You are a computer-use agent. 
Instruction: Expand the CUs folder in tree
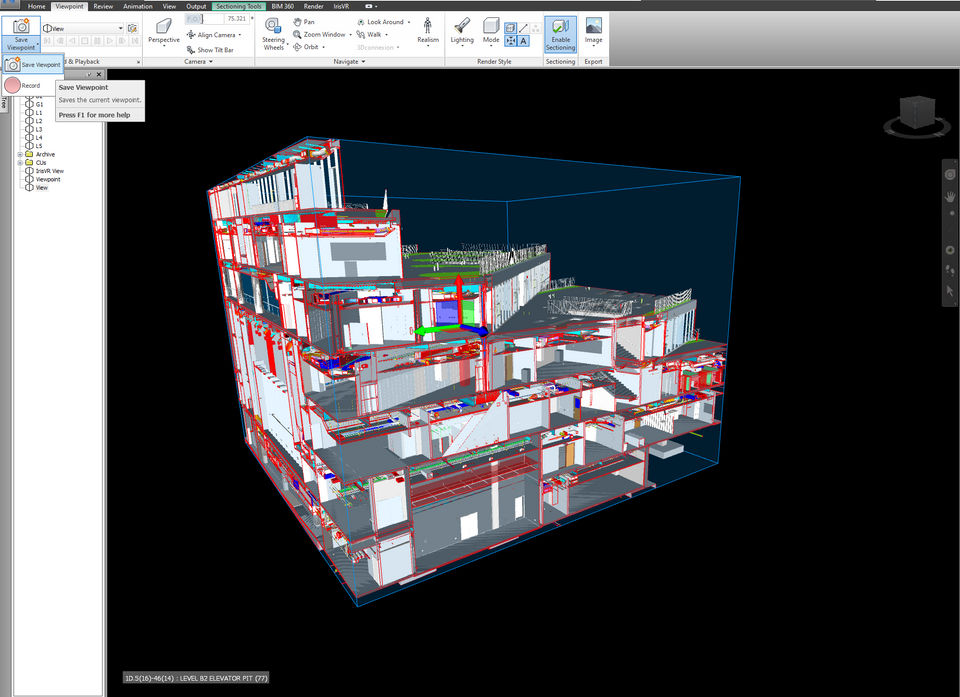(x=20, y=163)
